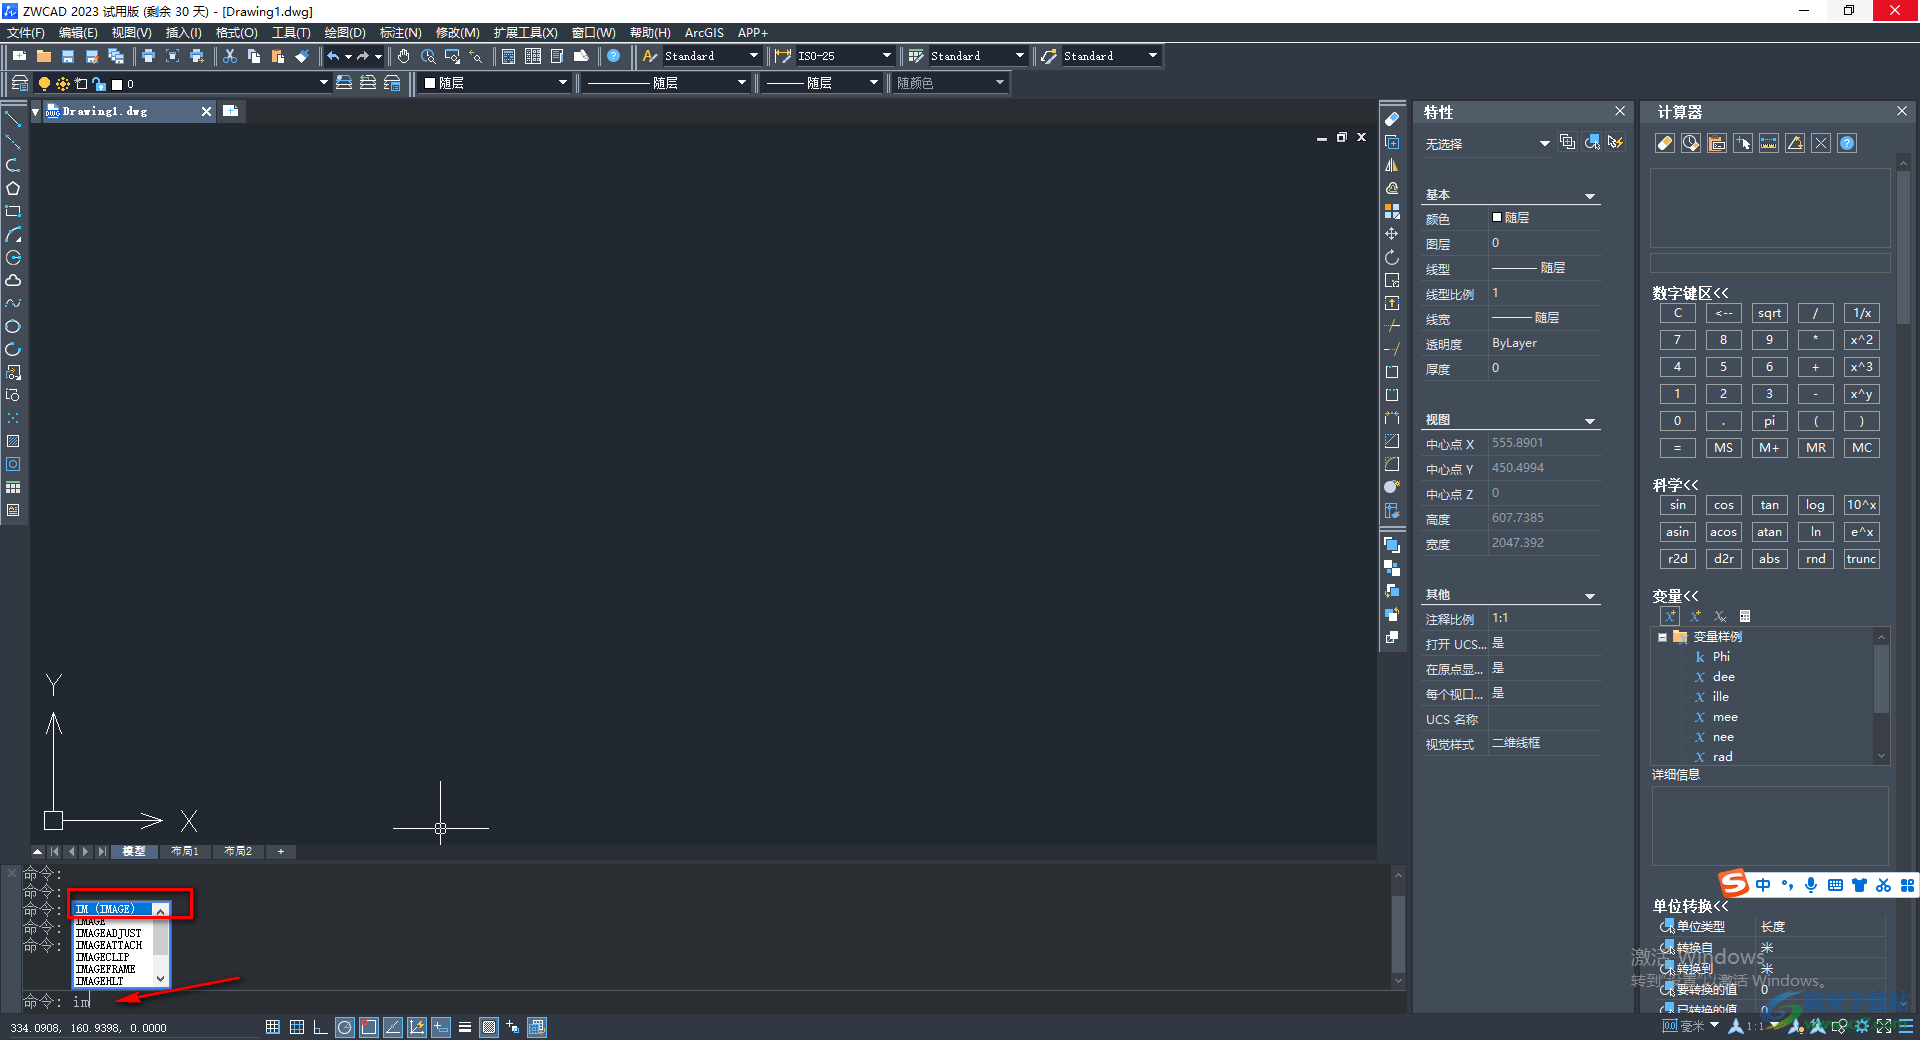
Task: Toggle Lineweight display in status bar
Action: pos(465,1027)
